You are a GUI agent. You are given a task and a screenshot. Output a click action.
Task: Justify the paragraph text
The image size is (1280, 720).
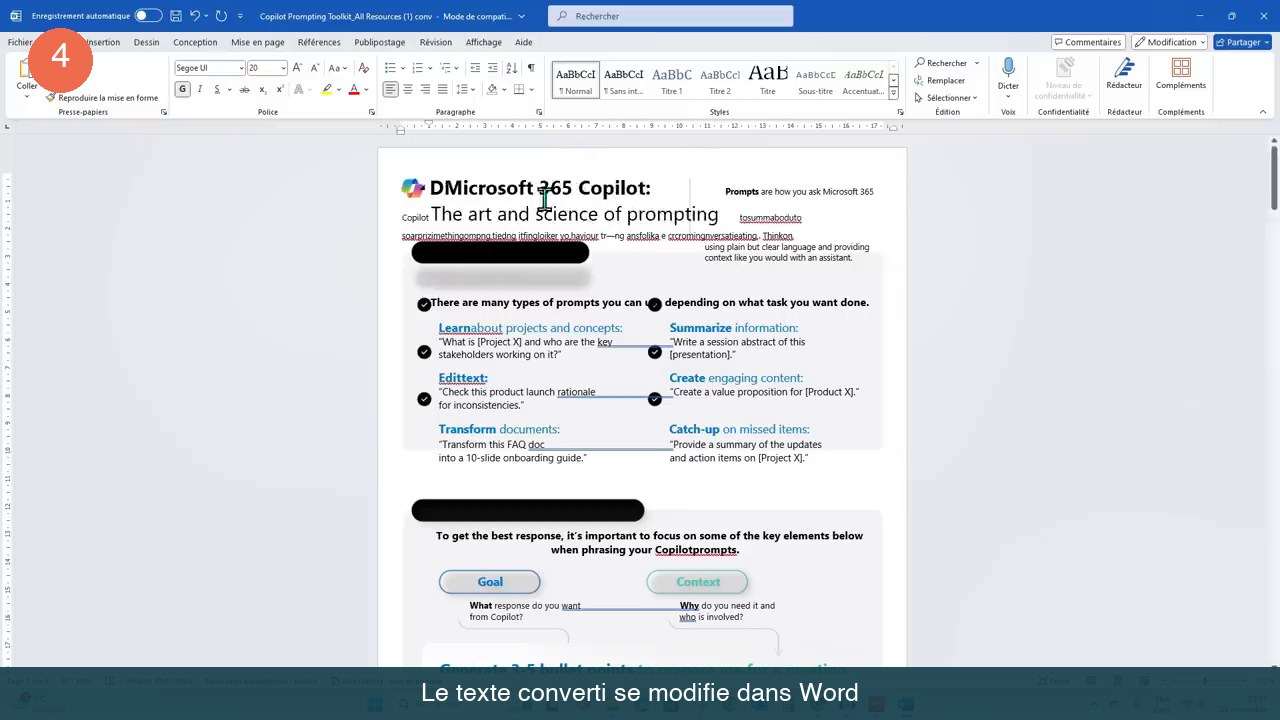tap(443, 89)
